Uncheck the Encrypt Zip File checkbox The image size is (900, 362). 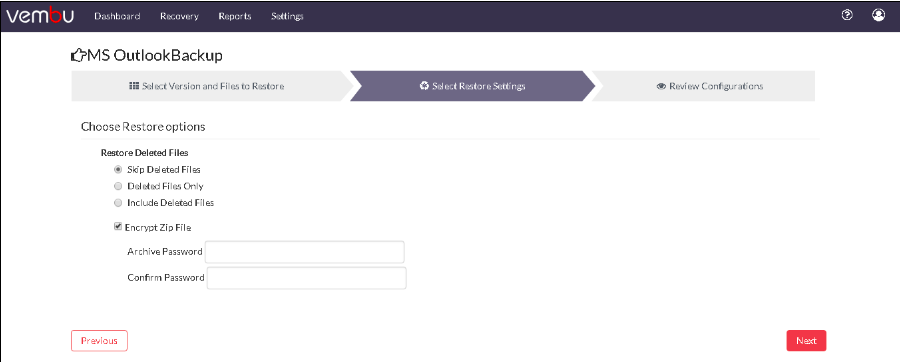pos(118,227)
